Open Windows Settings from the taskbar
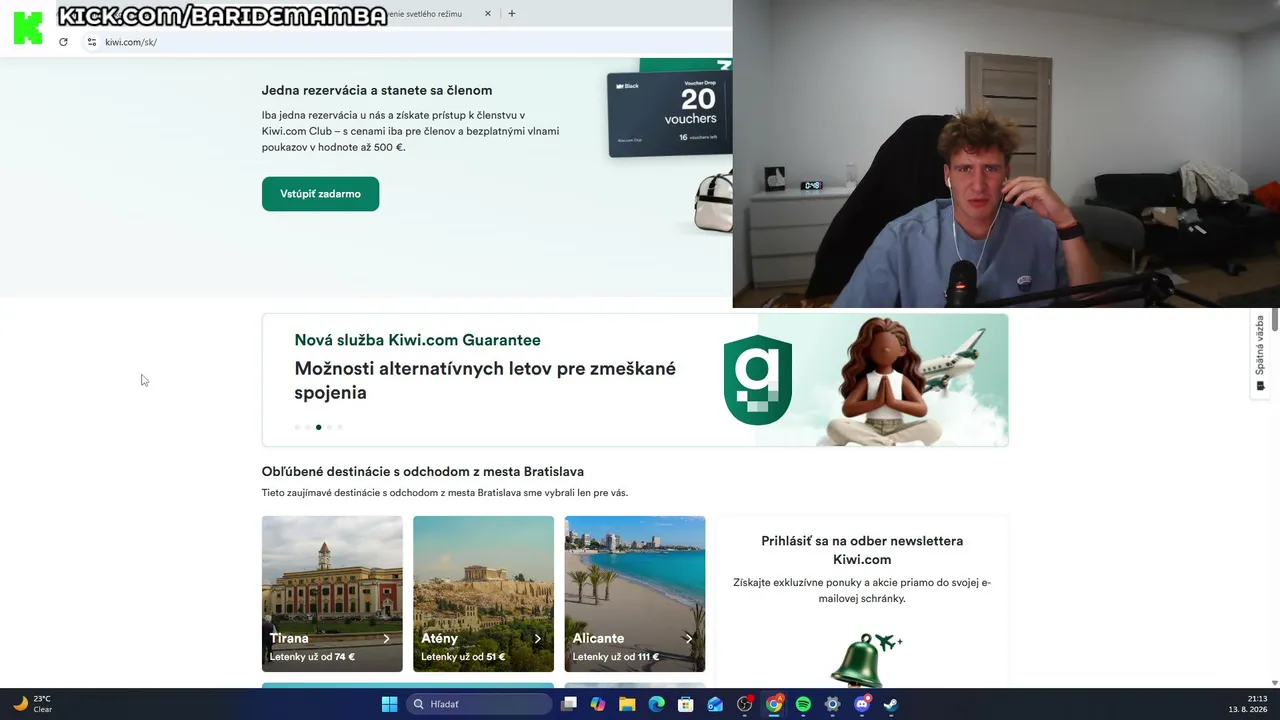This screenshot has height=720, width=1280. tap(832, 704)
